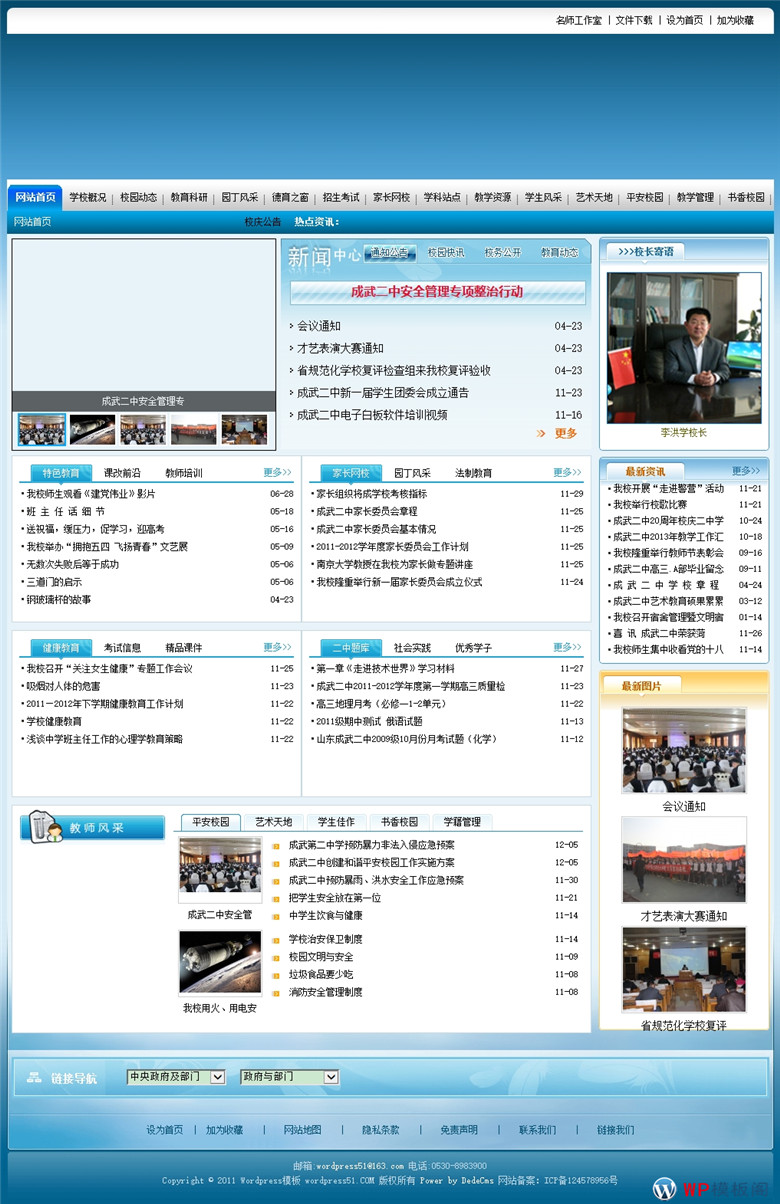Select the 精品课件 tab
This screenshot has width=780, height=1204.
click(x=184, y=648)
